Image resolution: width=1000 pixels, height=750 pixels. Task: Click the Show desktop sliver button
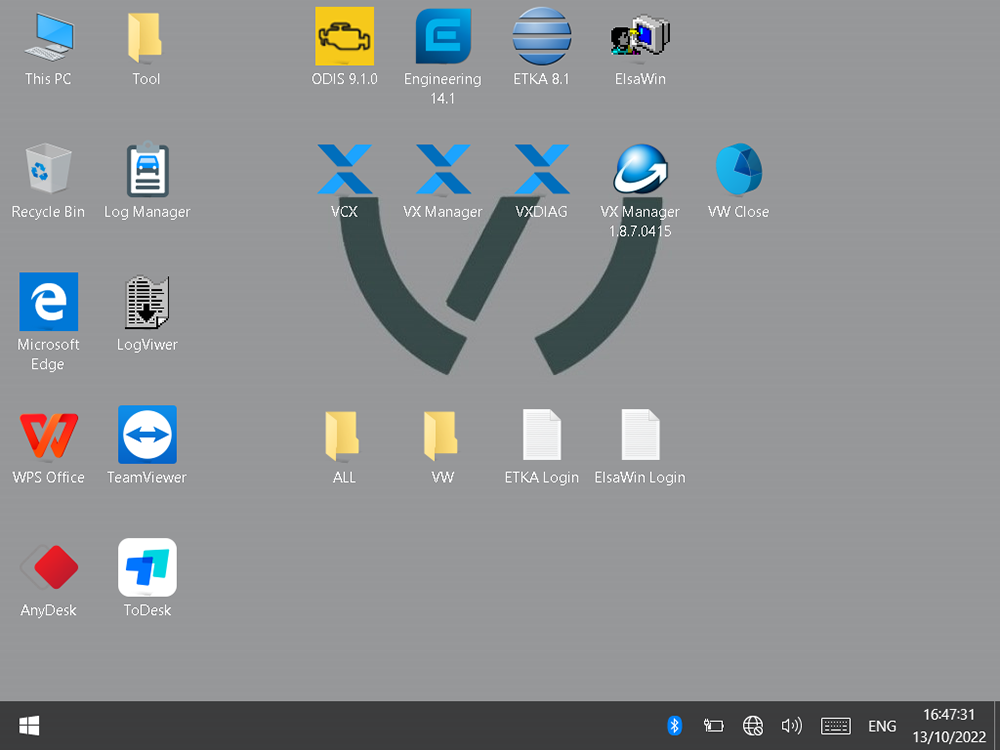point(997,726)
